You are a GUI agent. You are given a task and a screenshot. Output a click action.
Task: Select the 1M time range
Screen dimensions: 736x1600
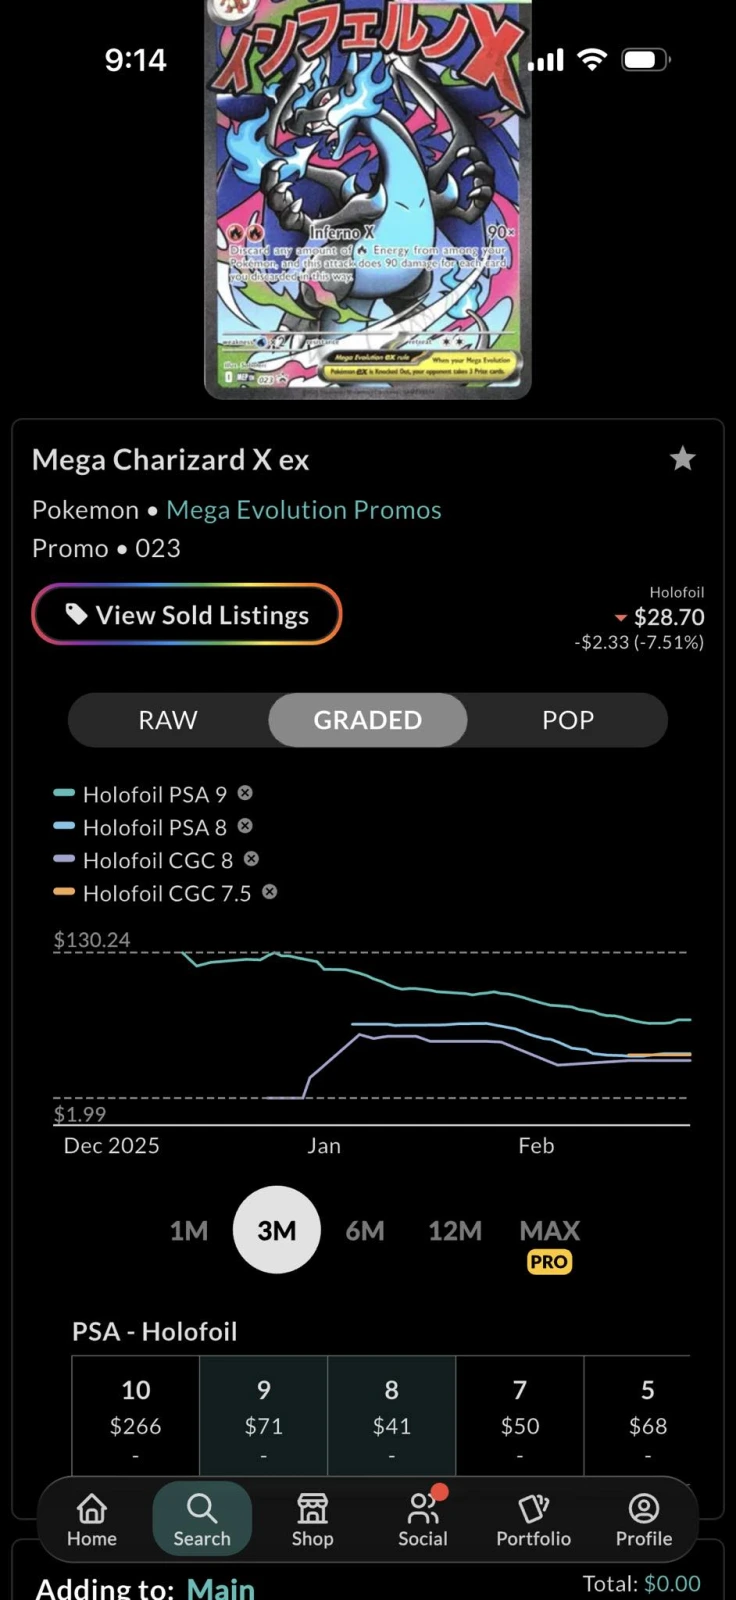point(189,1231)
